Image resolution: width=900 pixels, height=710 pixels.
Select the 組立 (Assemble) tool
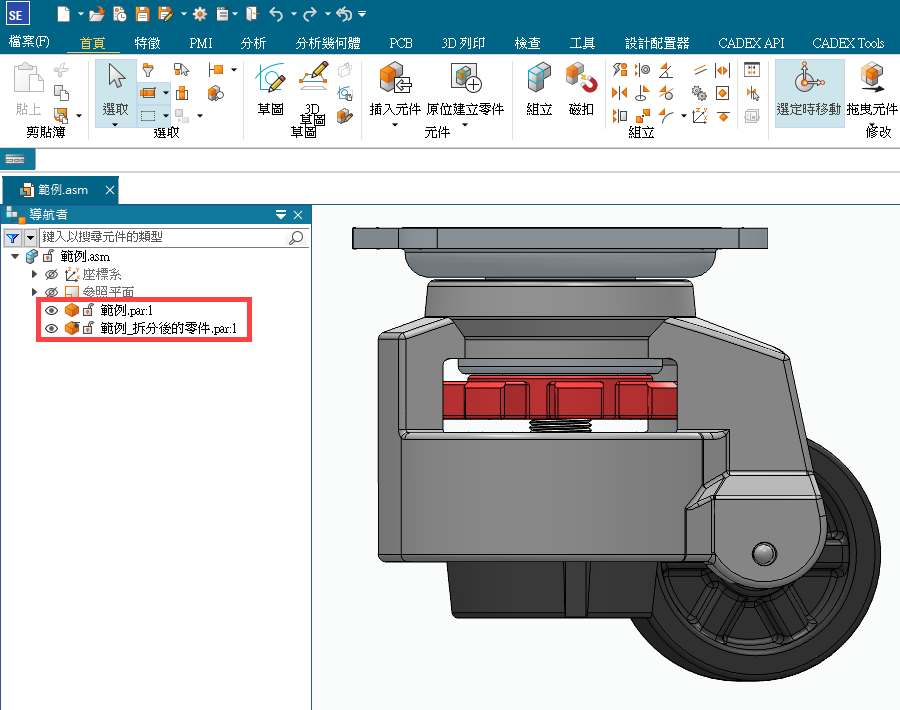click(539, 79)
